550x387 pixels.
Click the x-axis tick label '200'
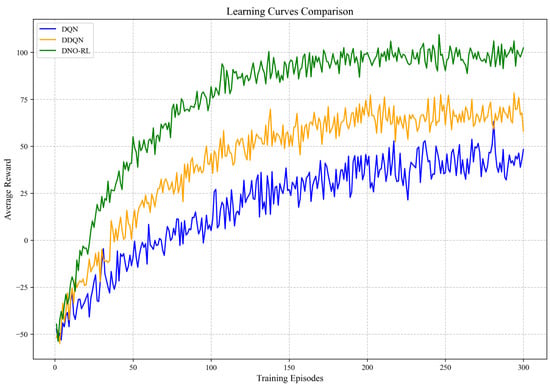point(368,367)
